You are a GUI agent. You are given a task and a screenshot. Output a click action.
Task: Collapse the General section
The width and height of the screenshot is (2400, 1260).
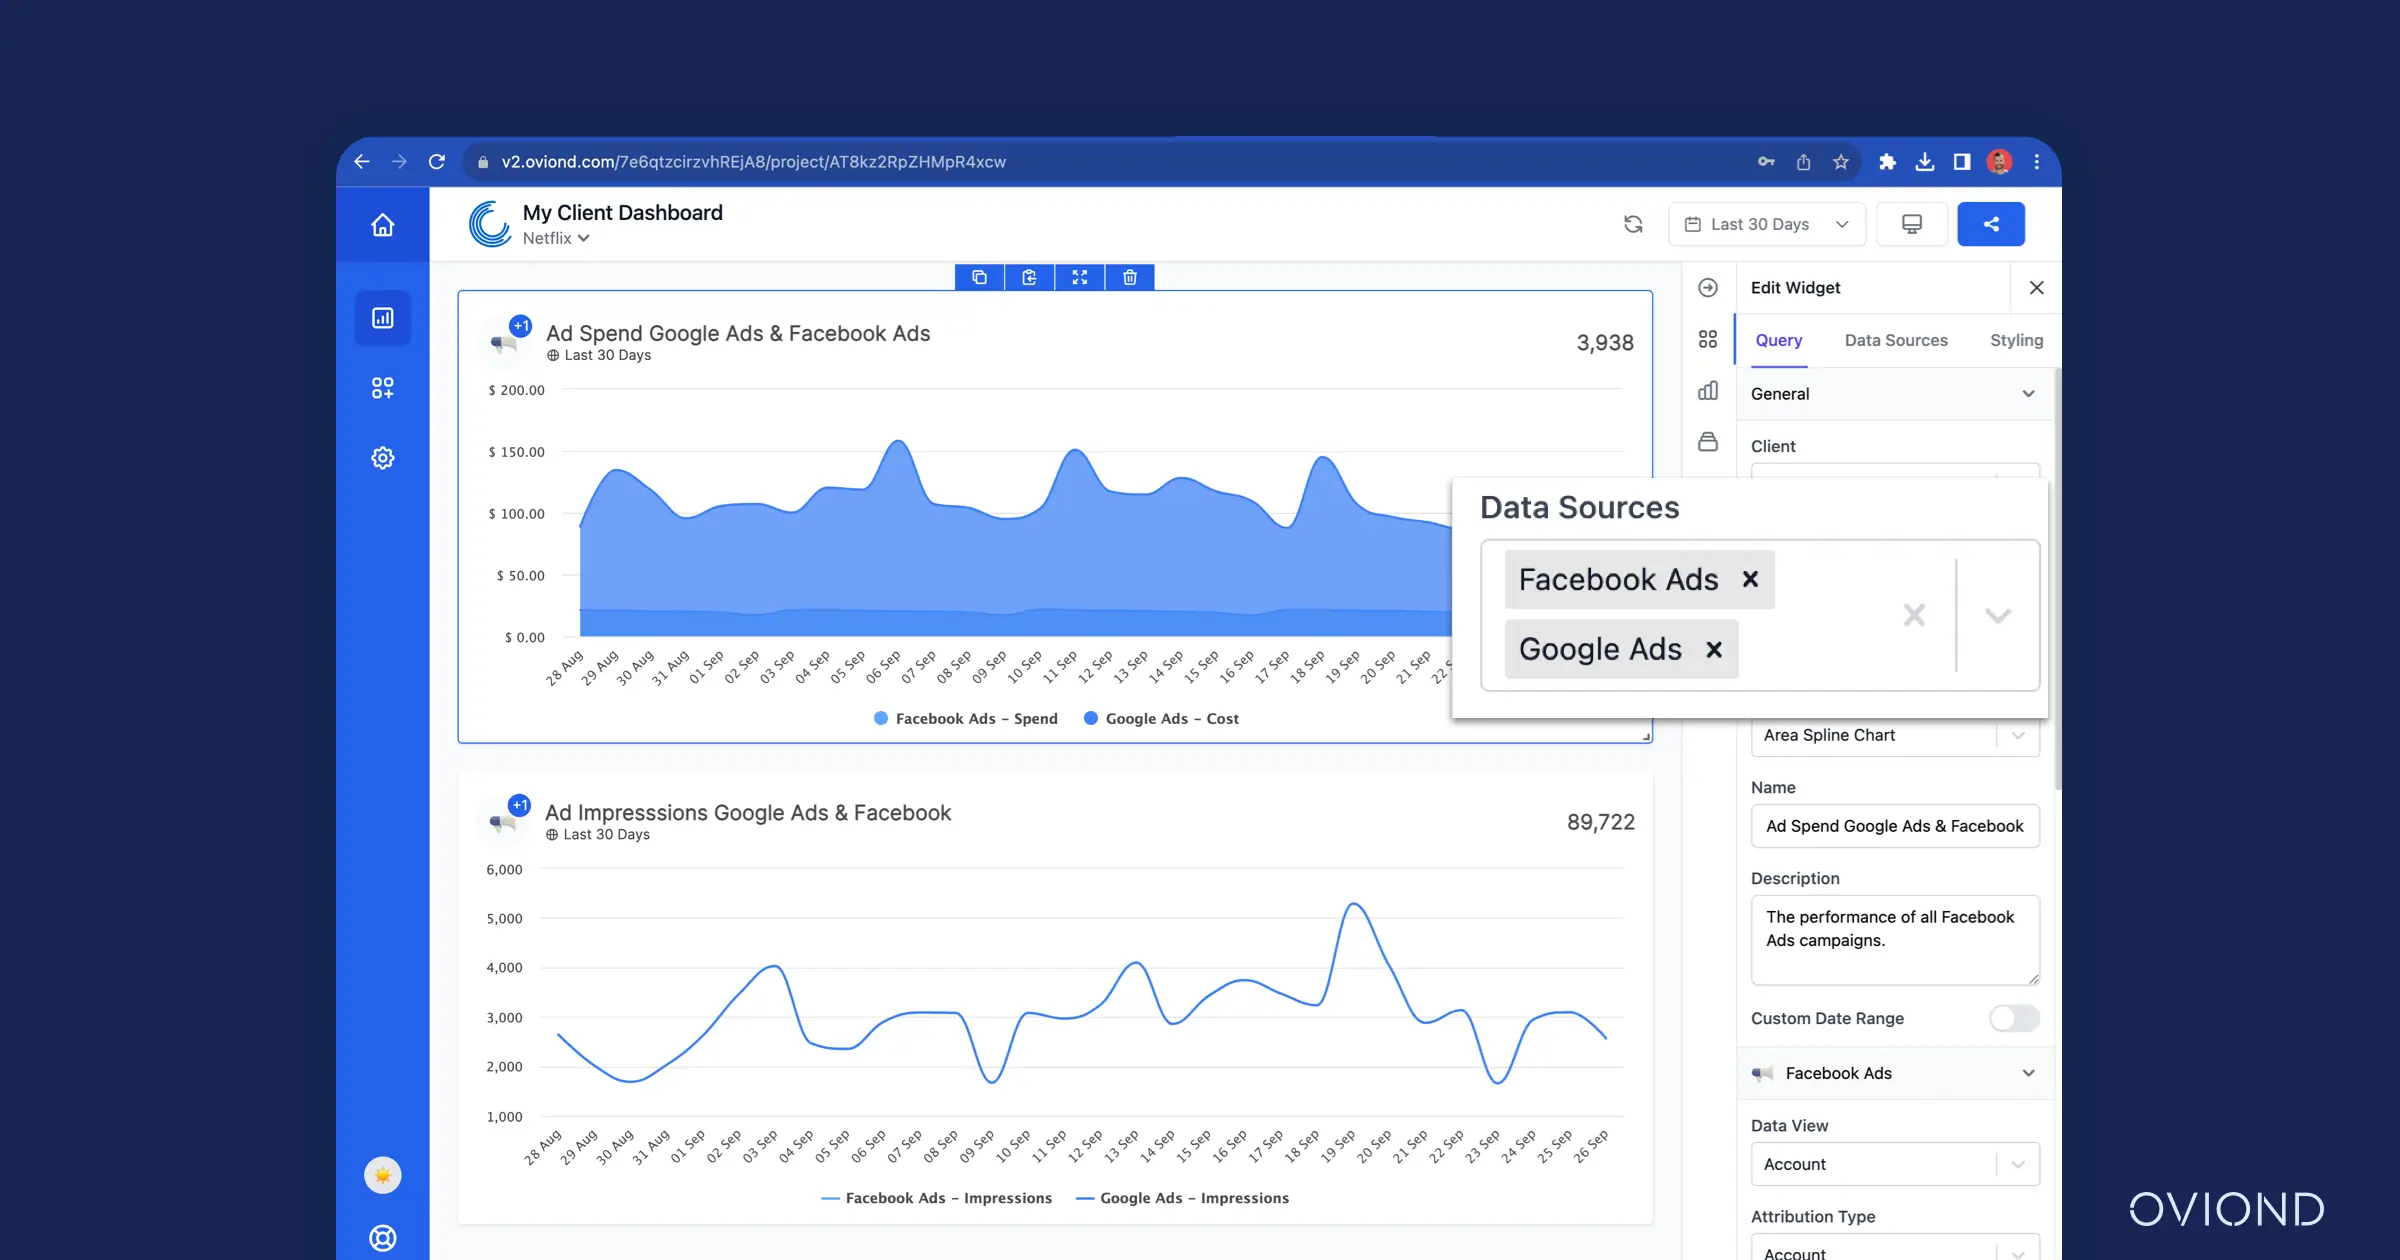tap(1895, 394)
